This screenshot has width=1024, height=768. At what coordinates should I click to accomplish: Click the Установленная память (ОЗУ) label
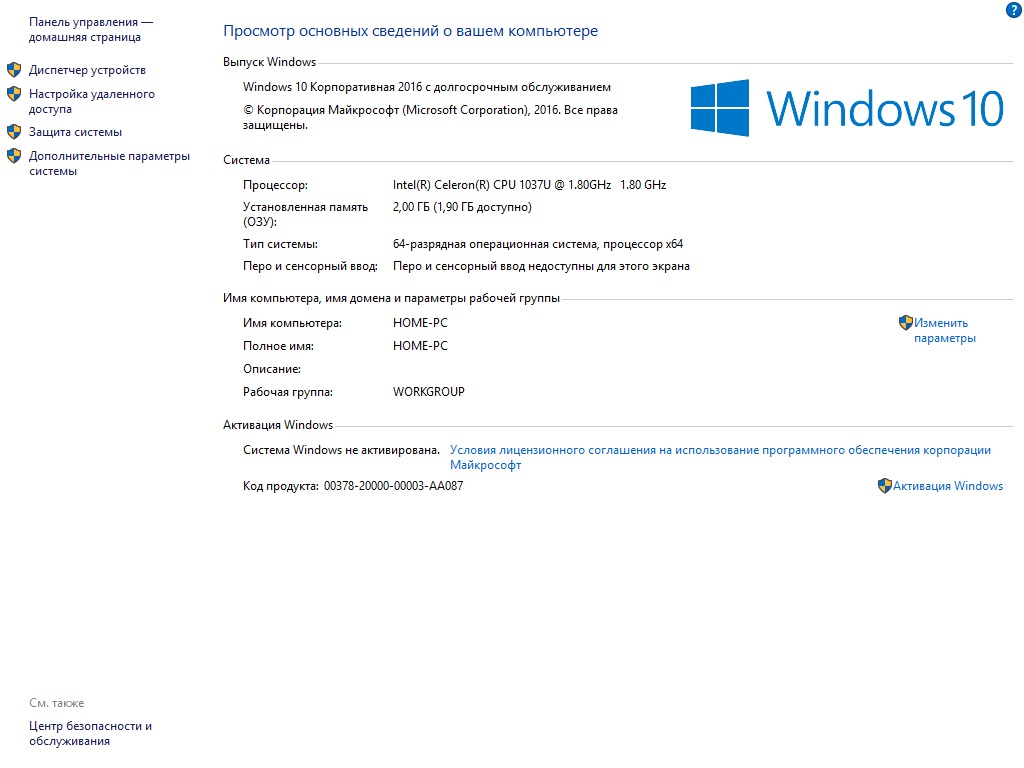pyautogui.click(x=306, y=214)
